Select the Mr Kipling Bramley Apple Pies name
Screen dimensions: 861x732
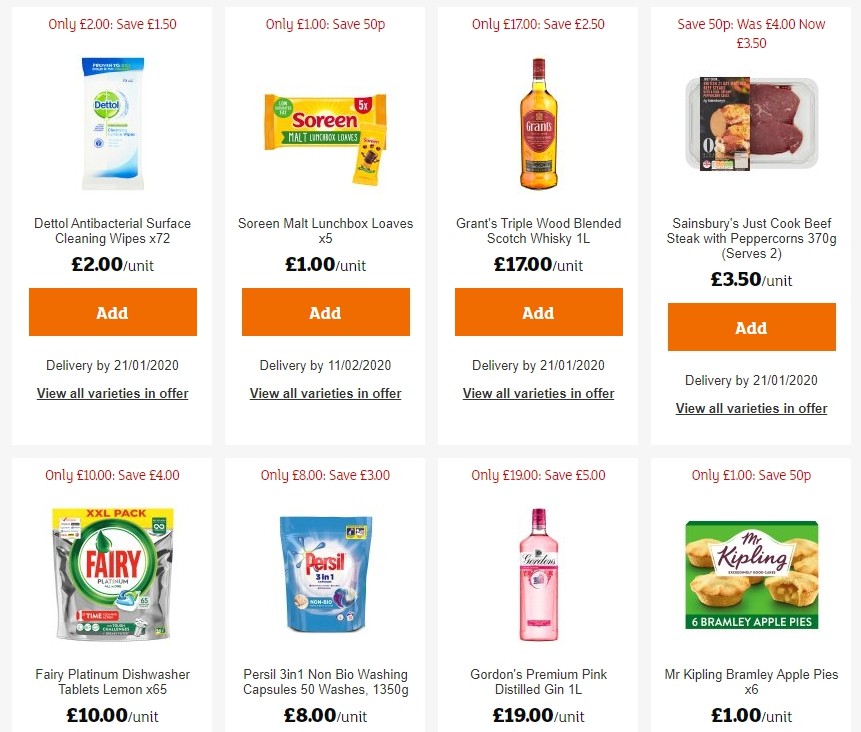751,682
